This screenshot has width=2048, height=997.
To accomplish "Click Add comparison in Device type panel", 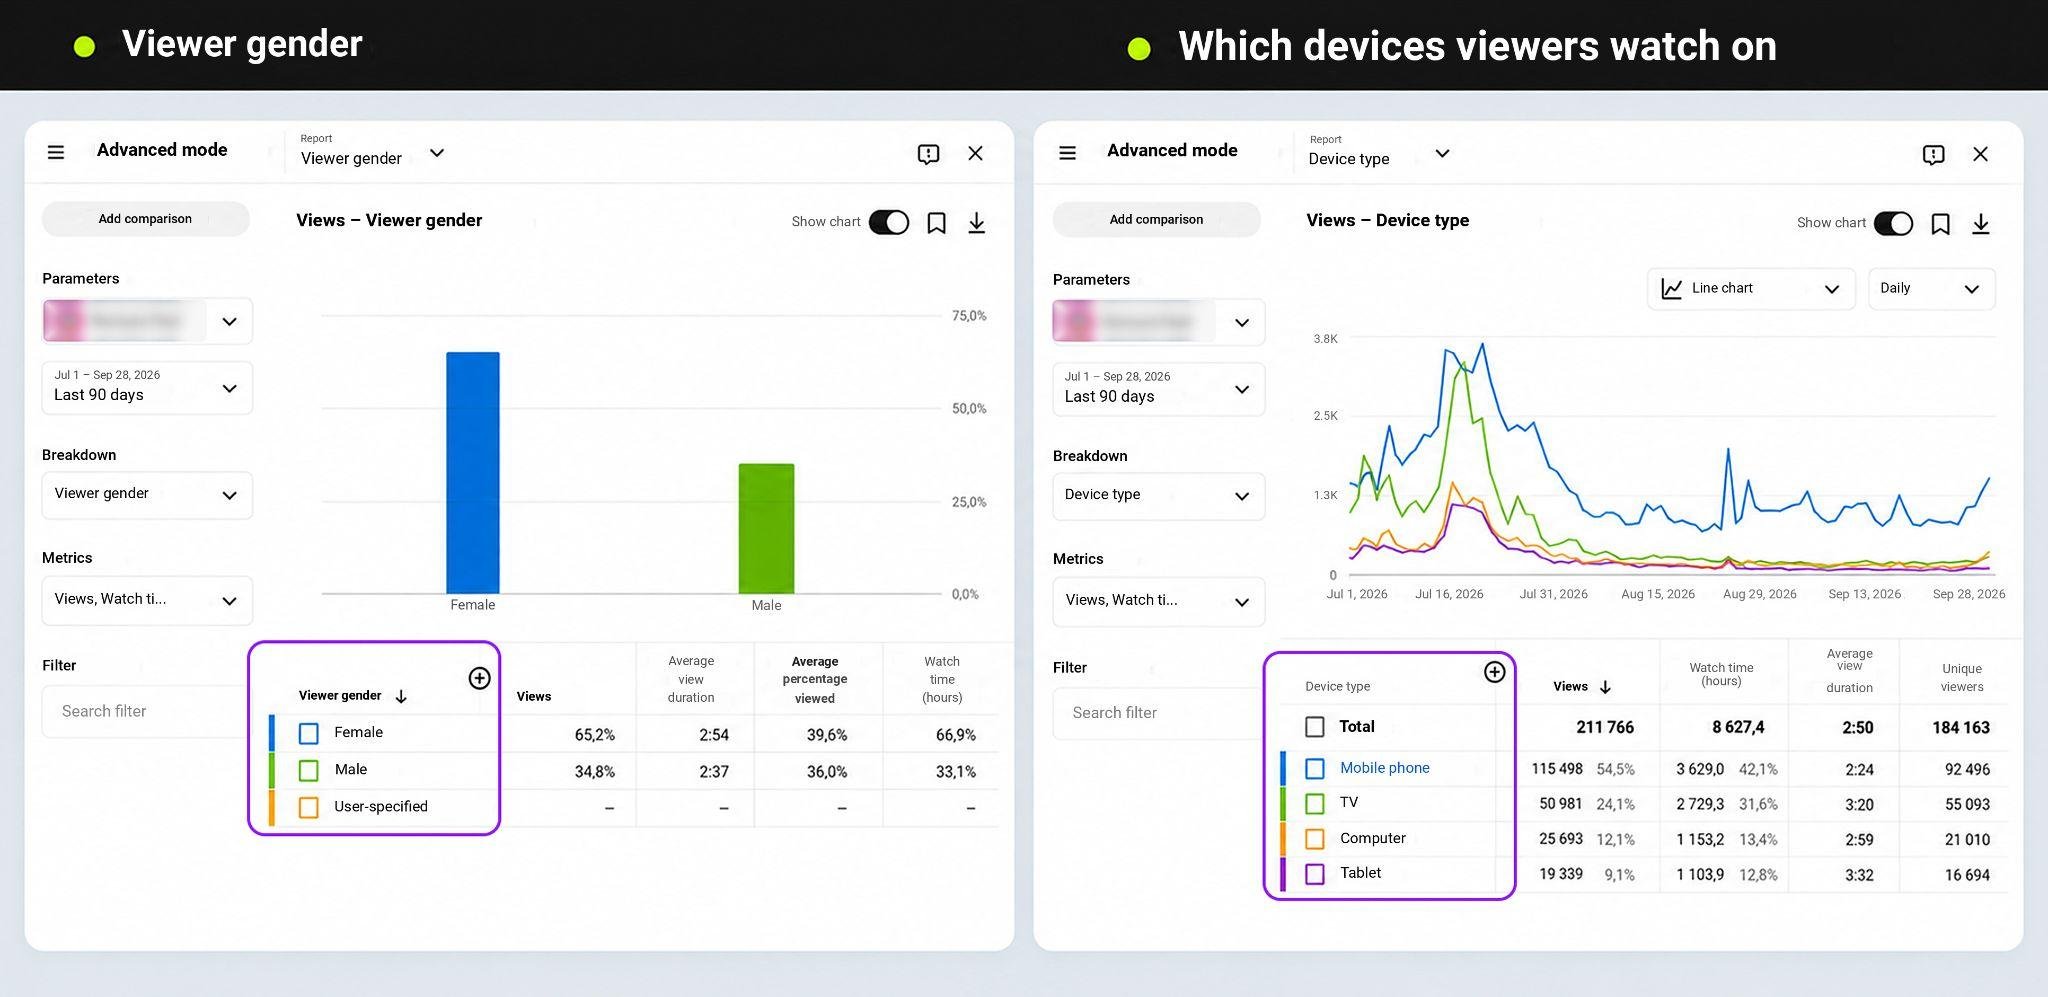I will point(1156,220).
